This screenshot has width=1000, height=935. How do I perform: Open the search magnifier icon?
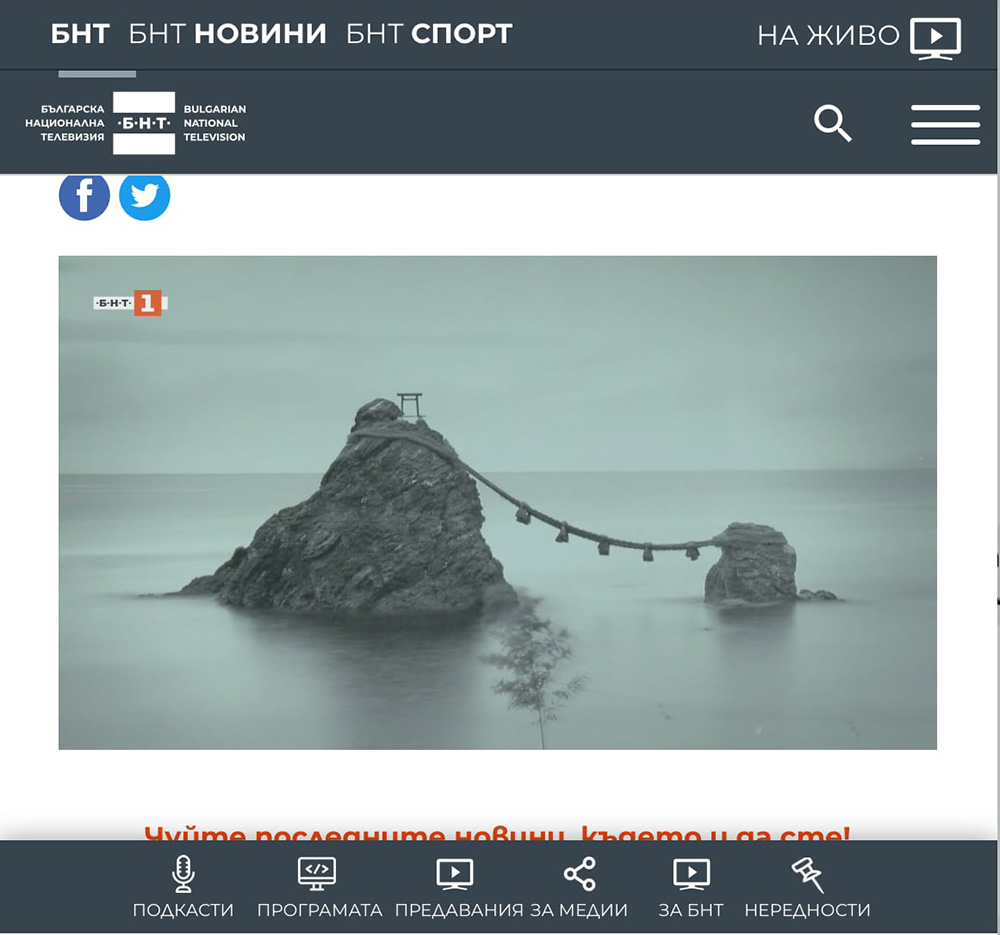click(x=832, y=124)
